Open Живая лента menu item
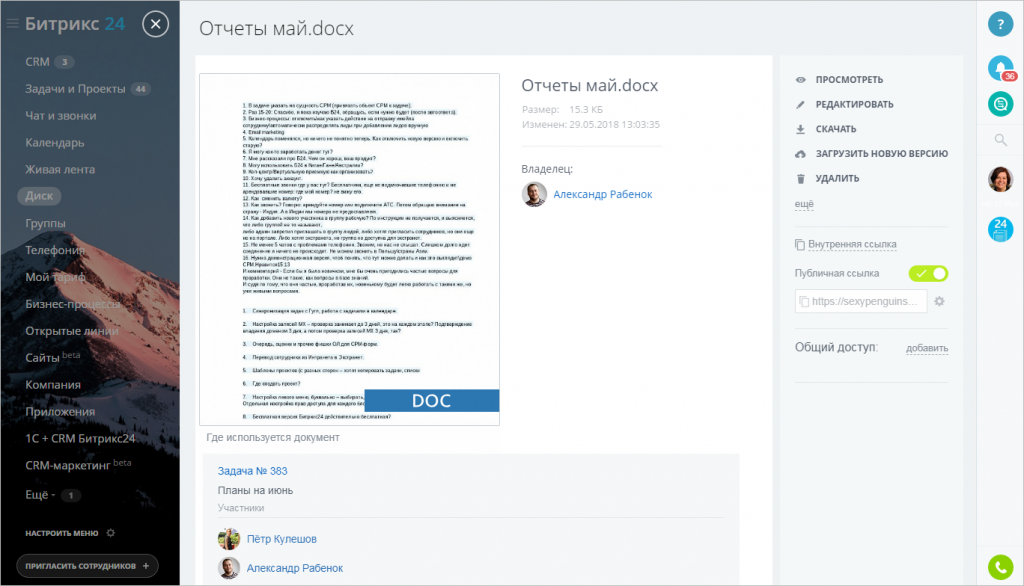The height and width of the screenshot is (586, 1024). point(60,169)
